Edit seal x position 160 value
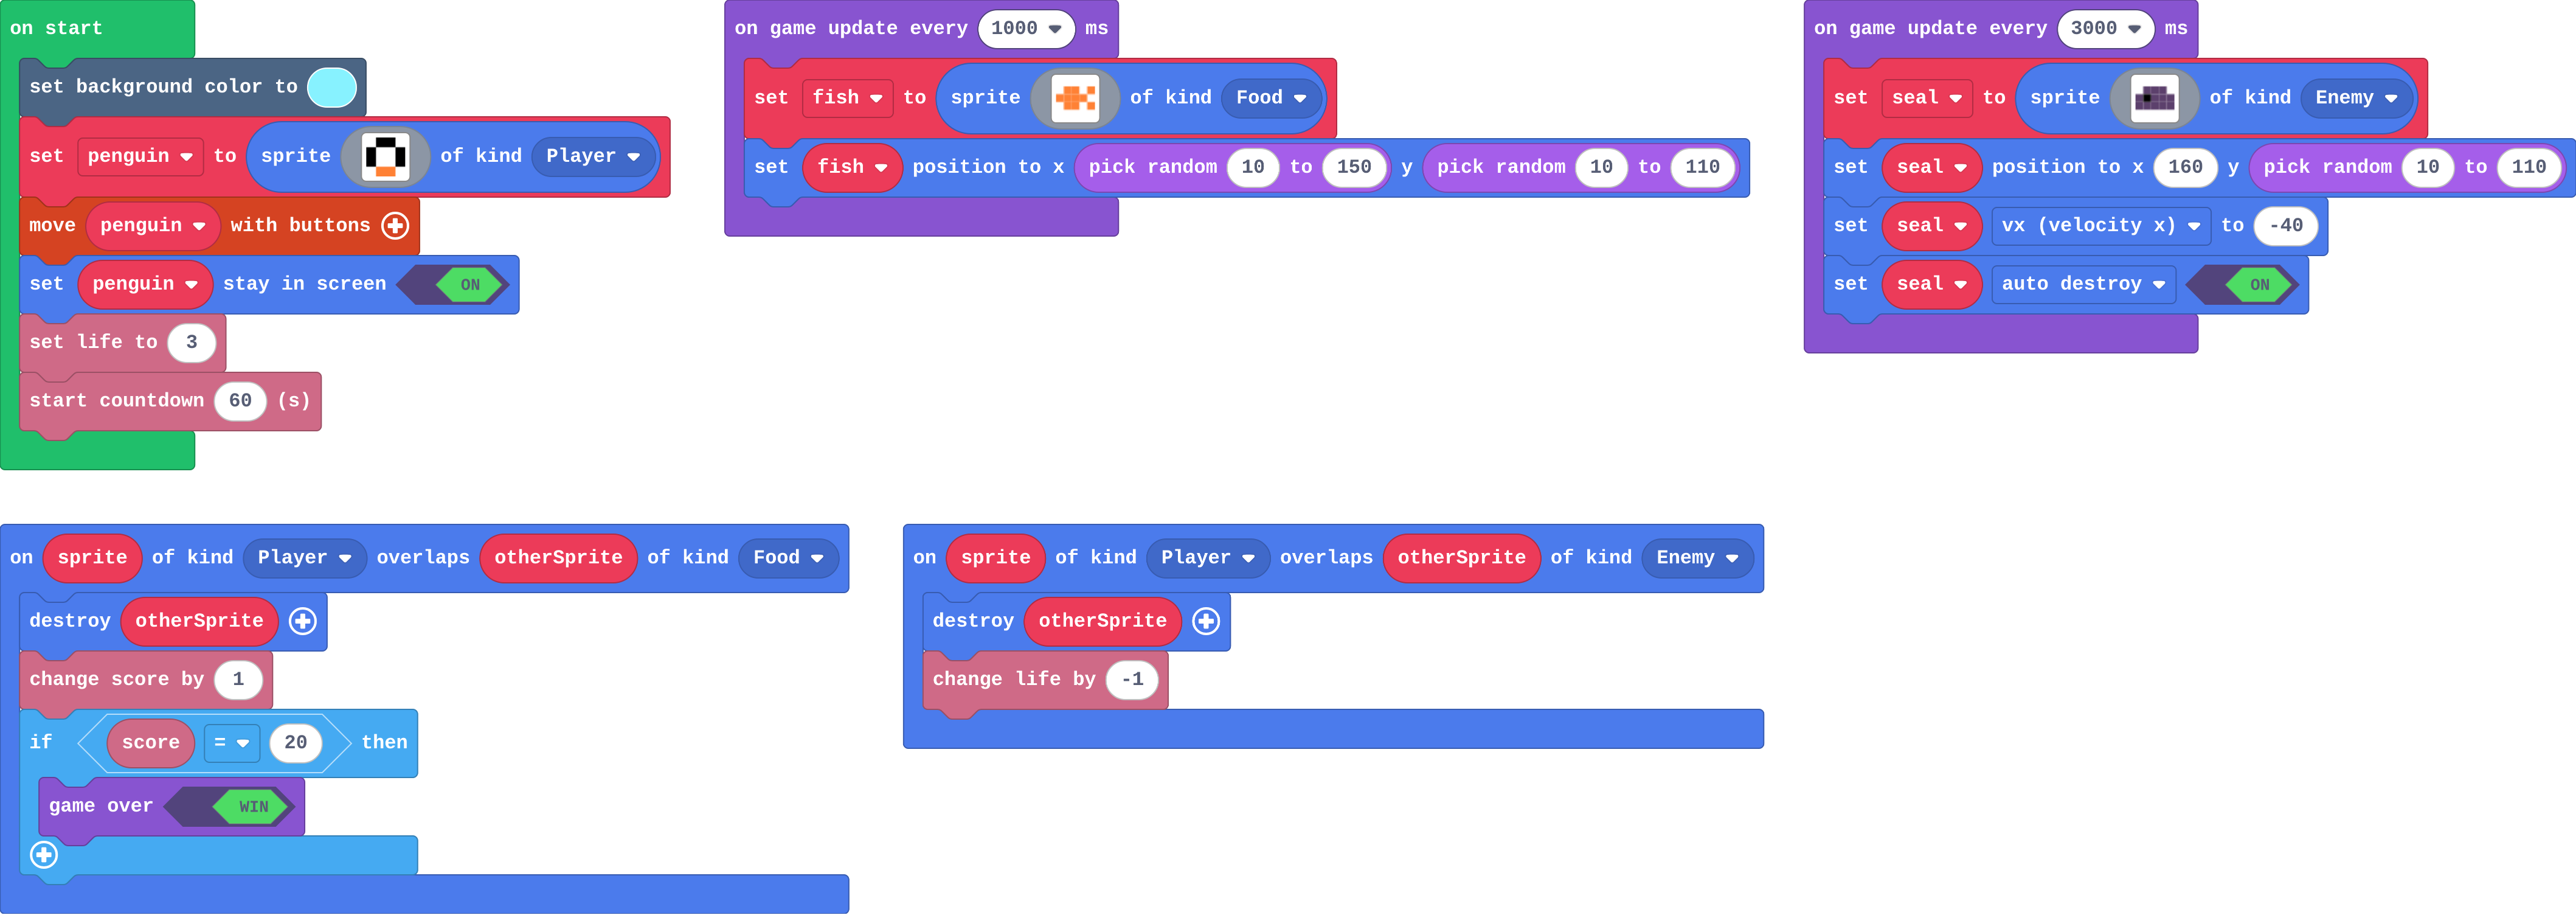The width and height of the screenshot is (2576, 915). pos(2185,167)
